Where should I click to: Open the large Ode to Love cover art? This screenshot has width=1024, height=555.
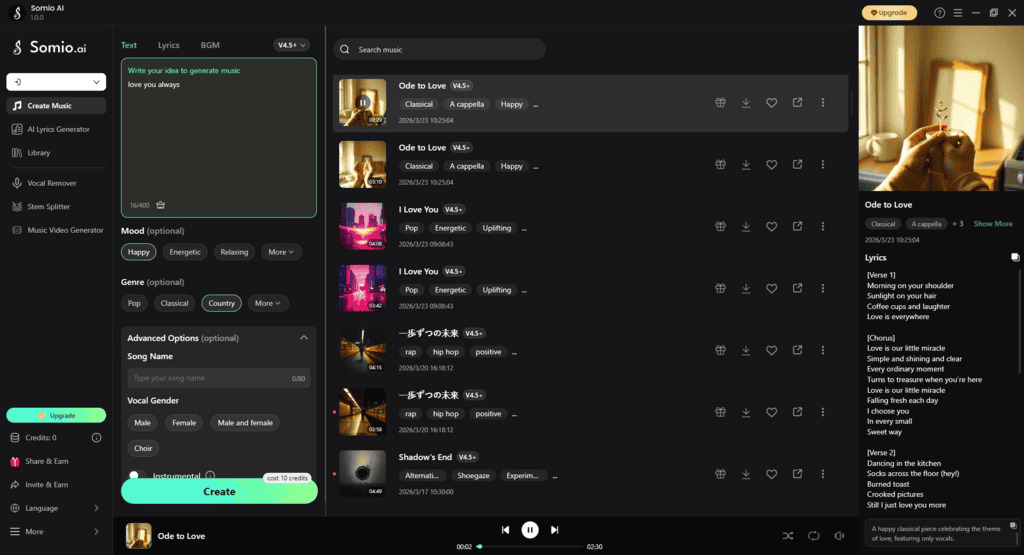(941, 108)
